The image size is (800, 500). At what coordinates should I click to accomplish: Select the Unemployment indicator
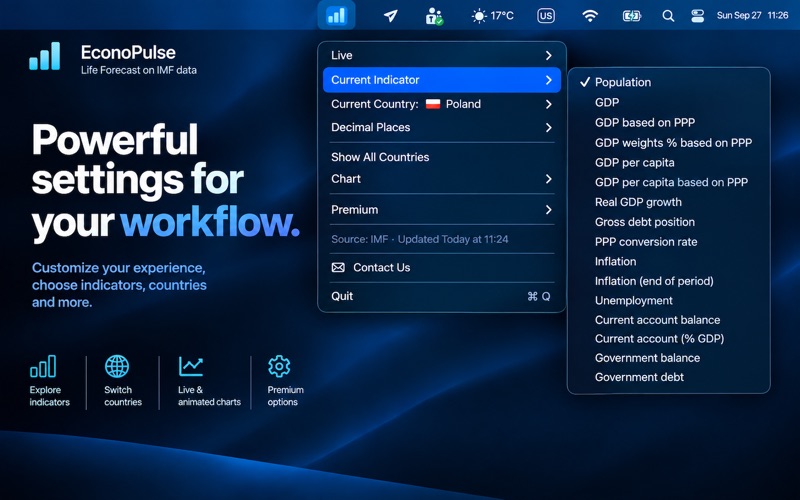[x=668, y=301]
